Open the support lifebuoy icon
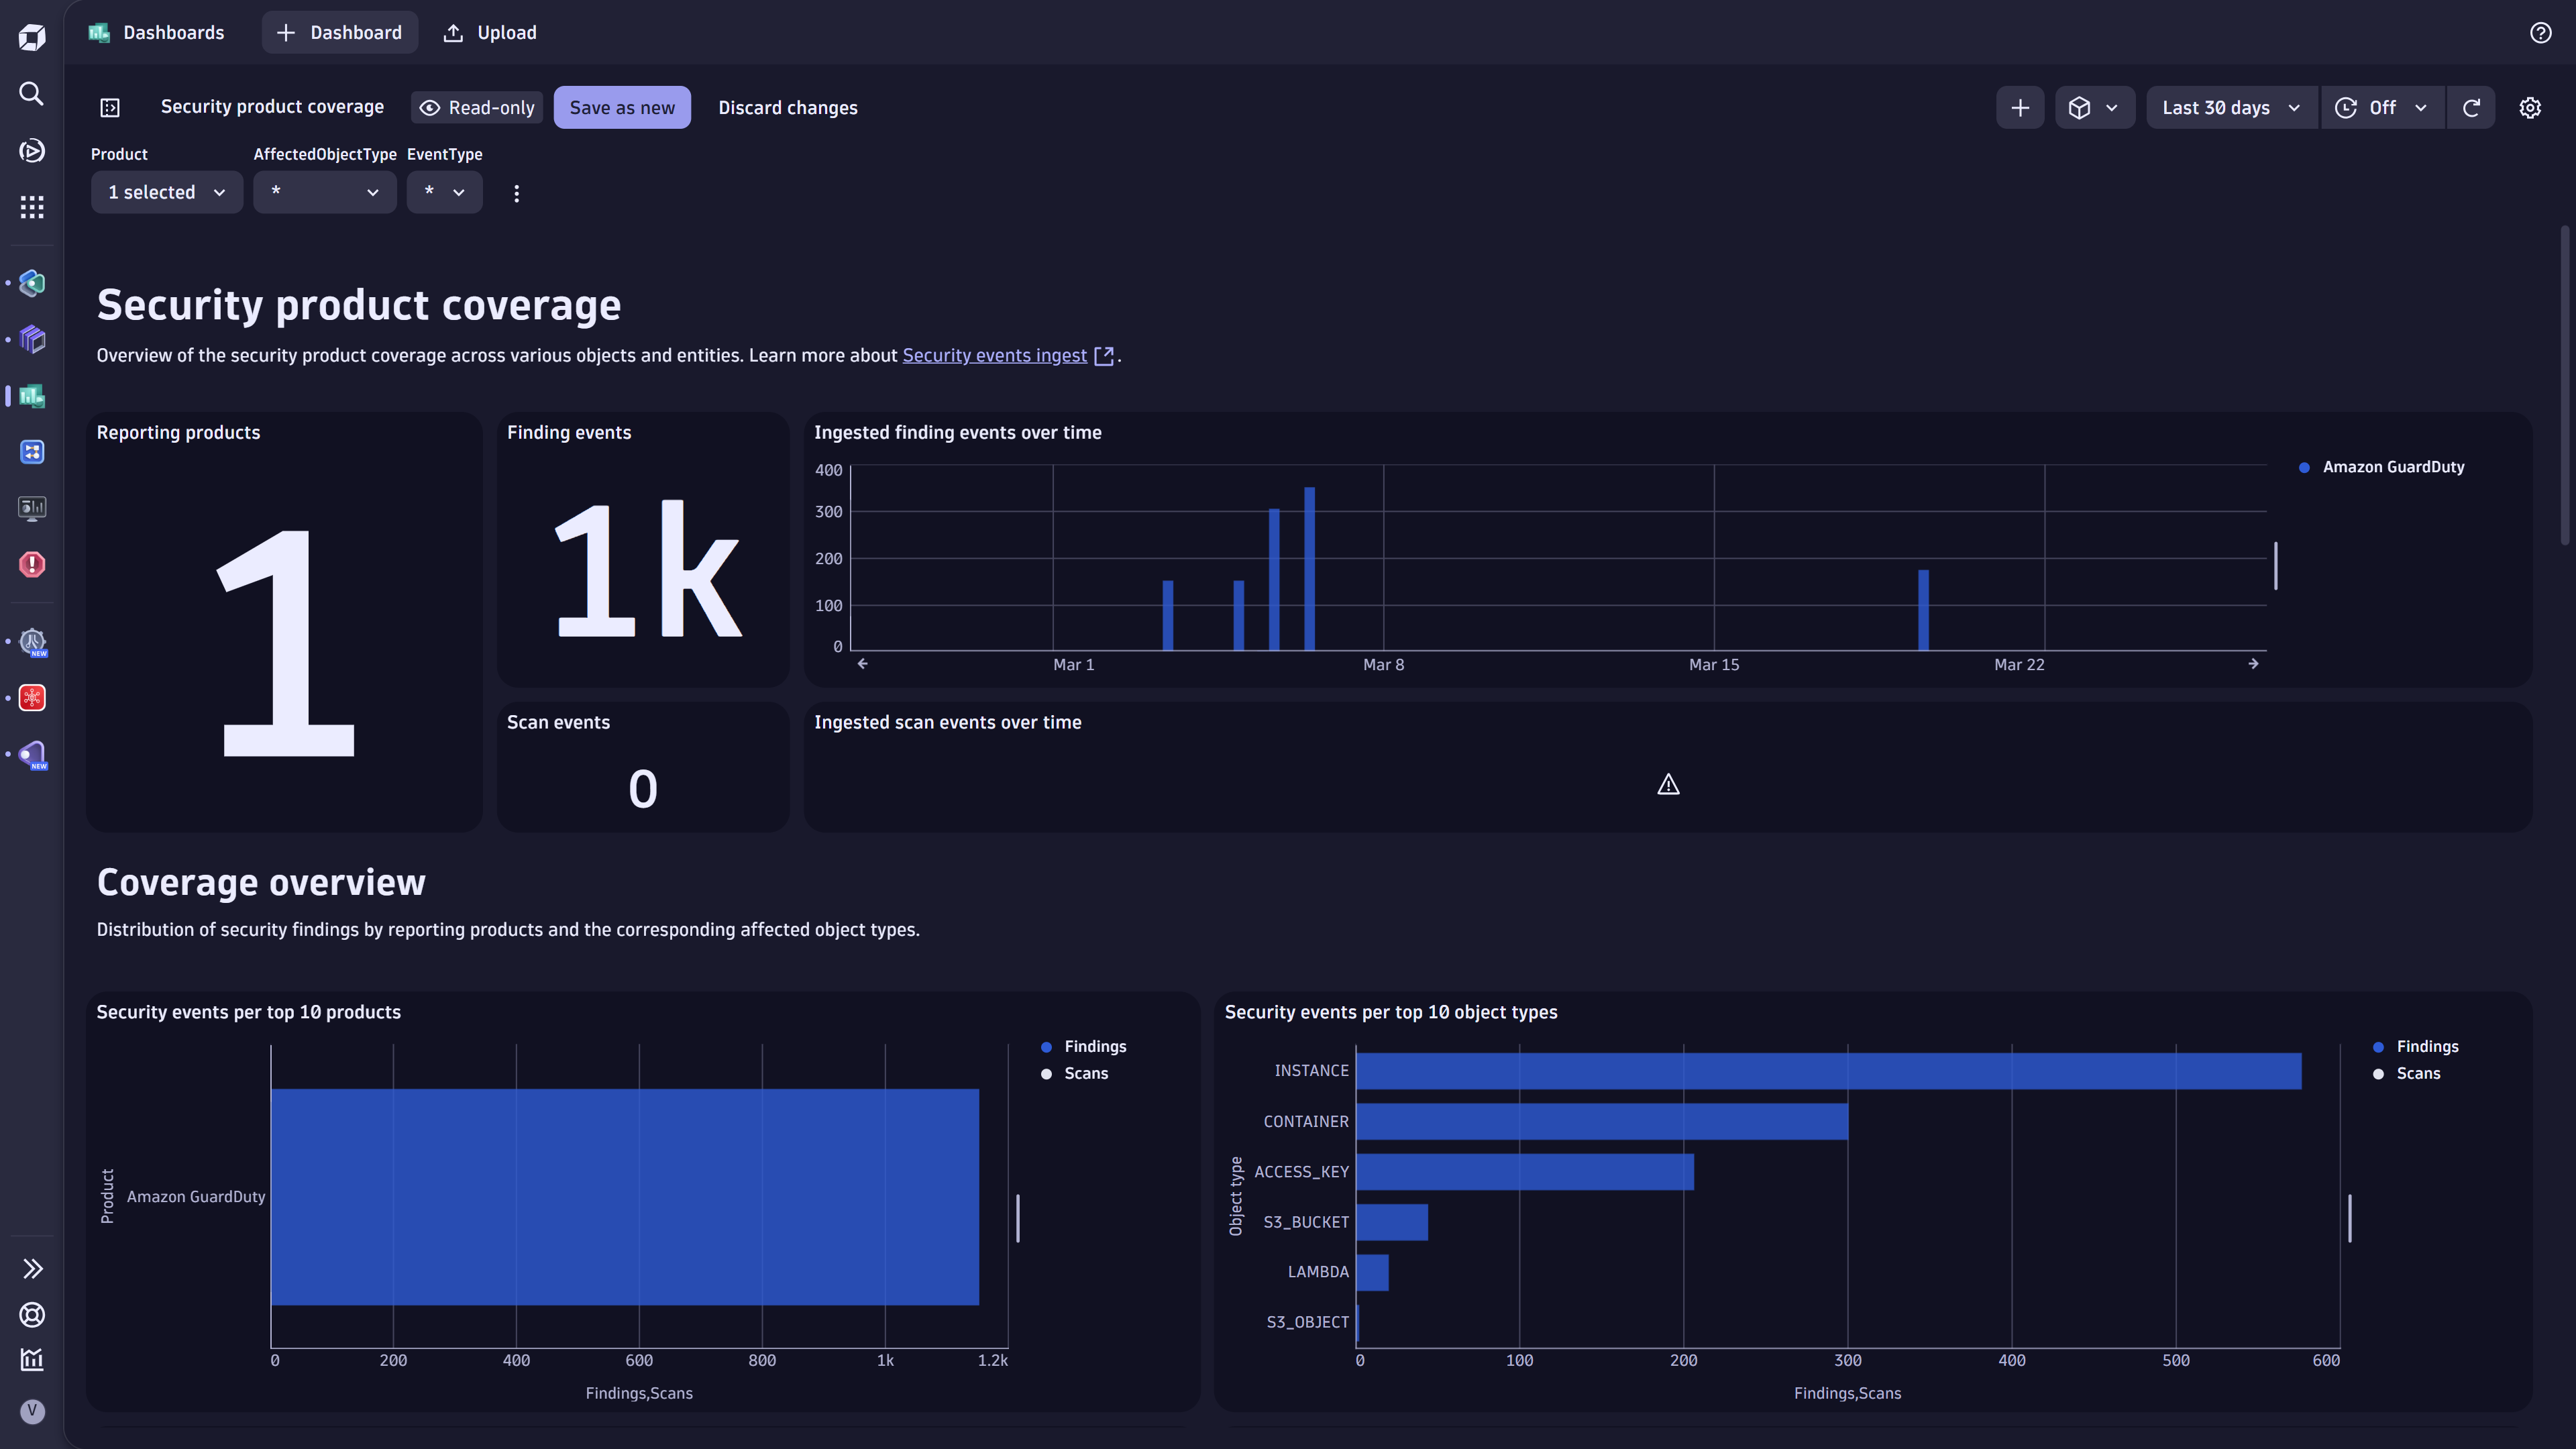 [32, 1315]
